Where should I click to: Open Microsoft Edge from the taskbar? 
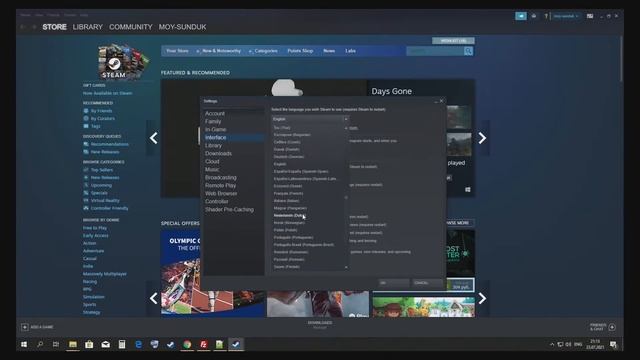point(138,344)
